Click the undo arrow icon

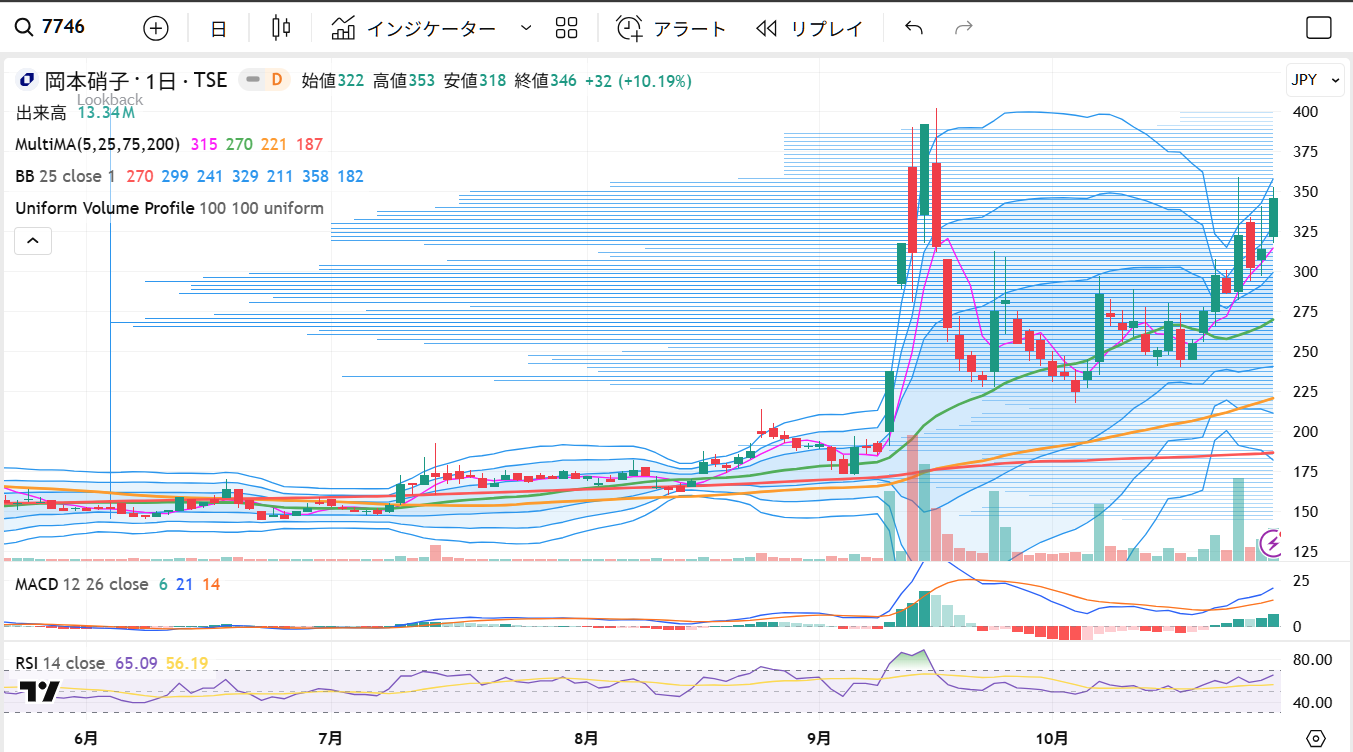point(913,28)
